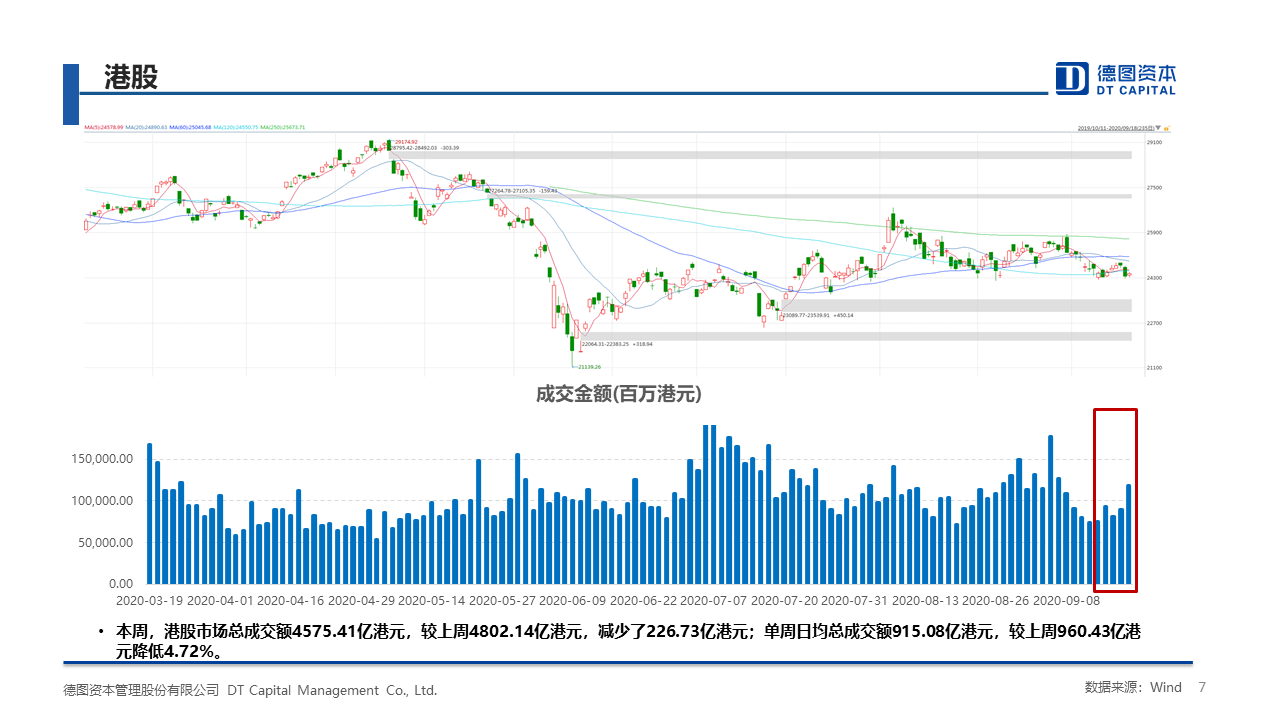Select the 成交金额(百万港元) chart title
1280x720 pixels.
618,394
